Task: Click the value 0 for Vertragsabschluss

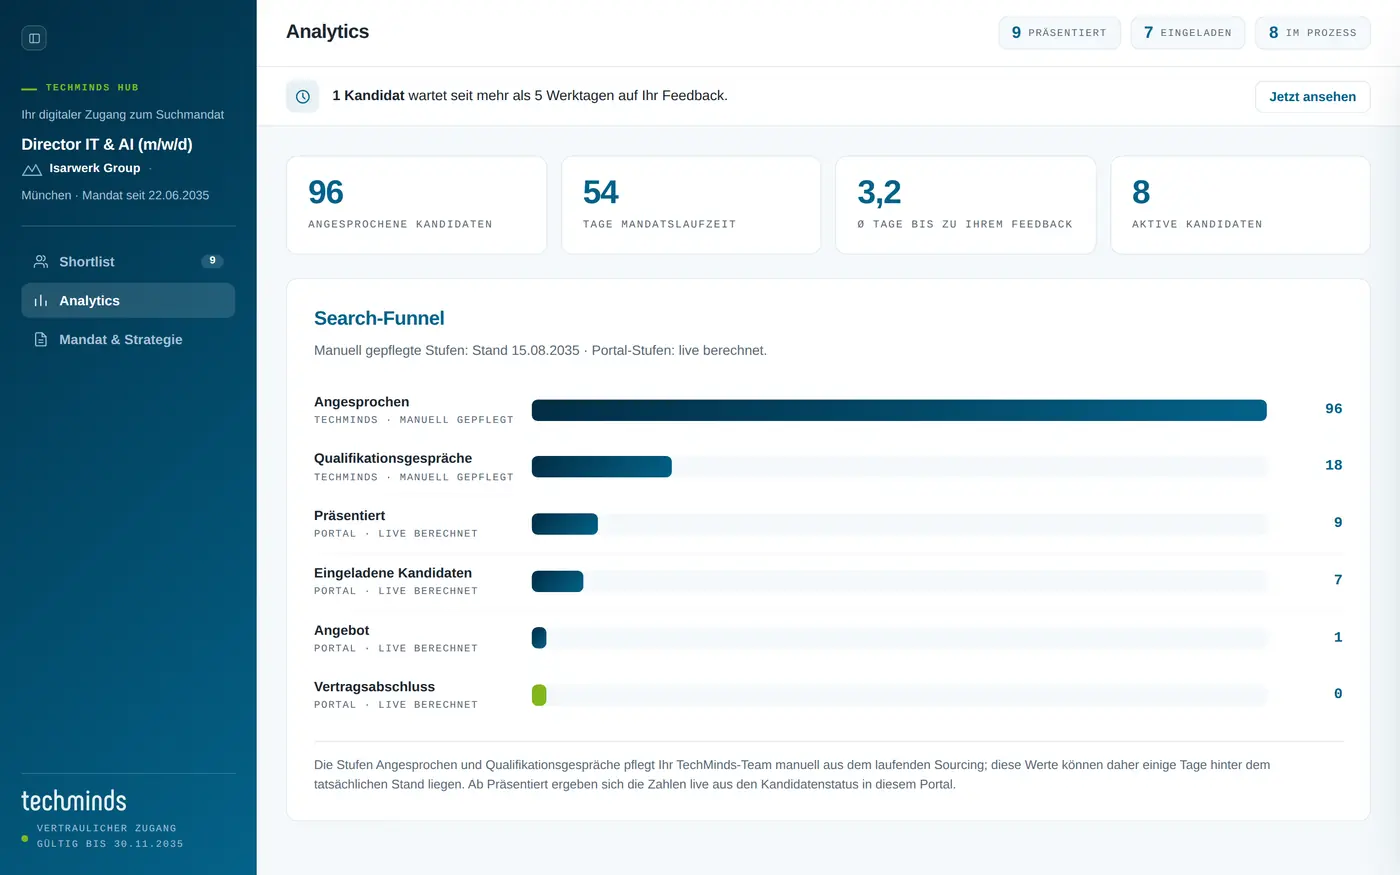Action: pos(1338,694)
